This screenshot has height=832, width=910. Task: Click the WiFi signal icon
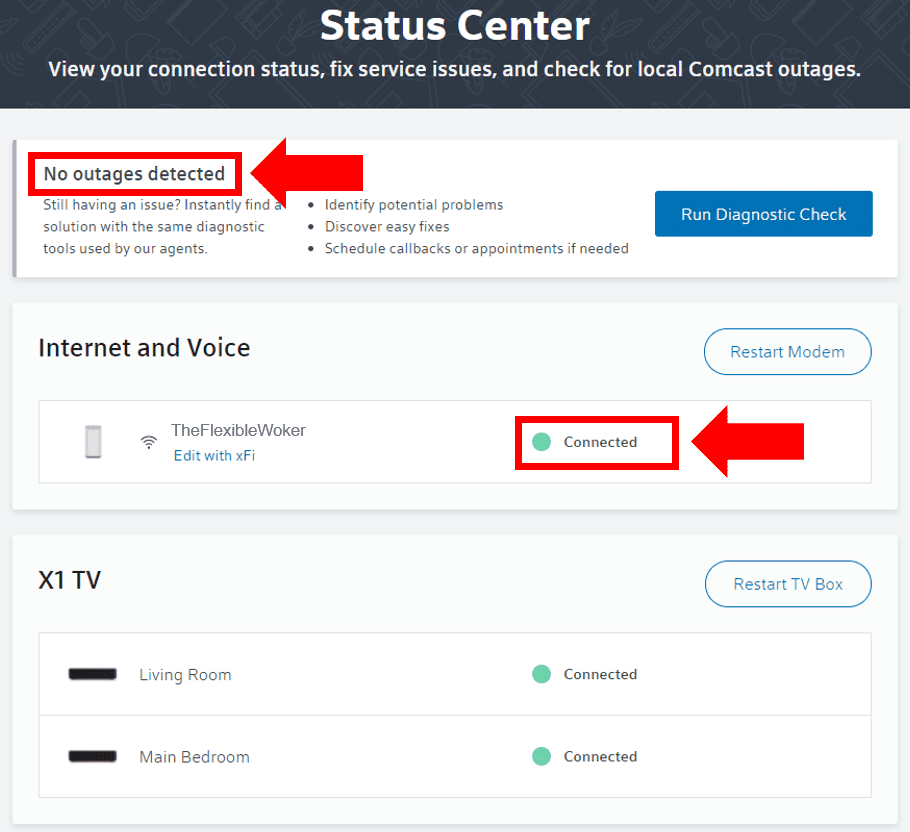[x=149, y=442]
